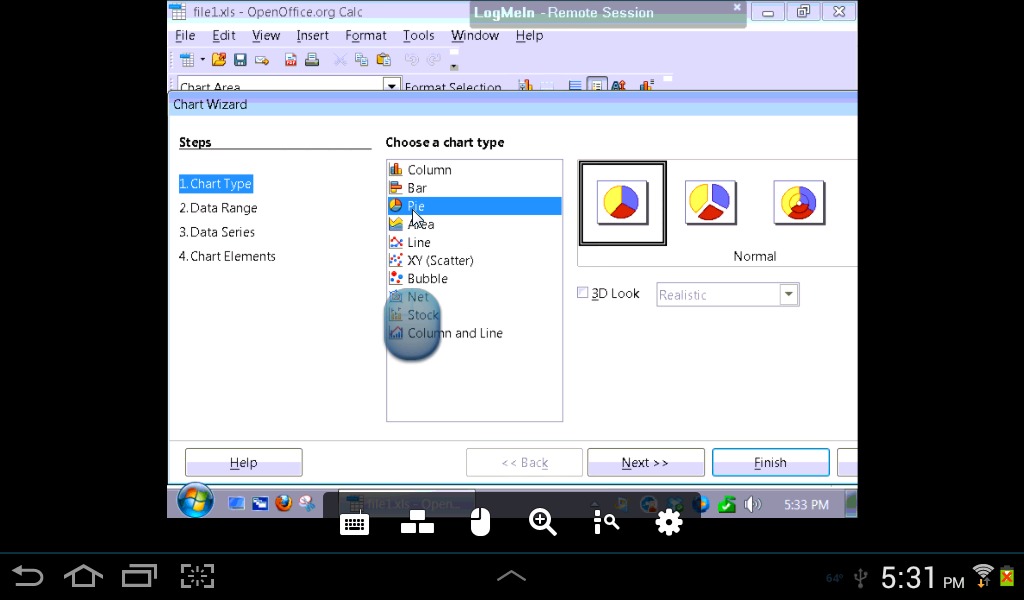Select the Exploded Pie subtype thumbnail

(711, 202)
